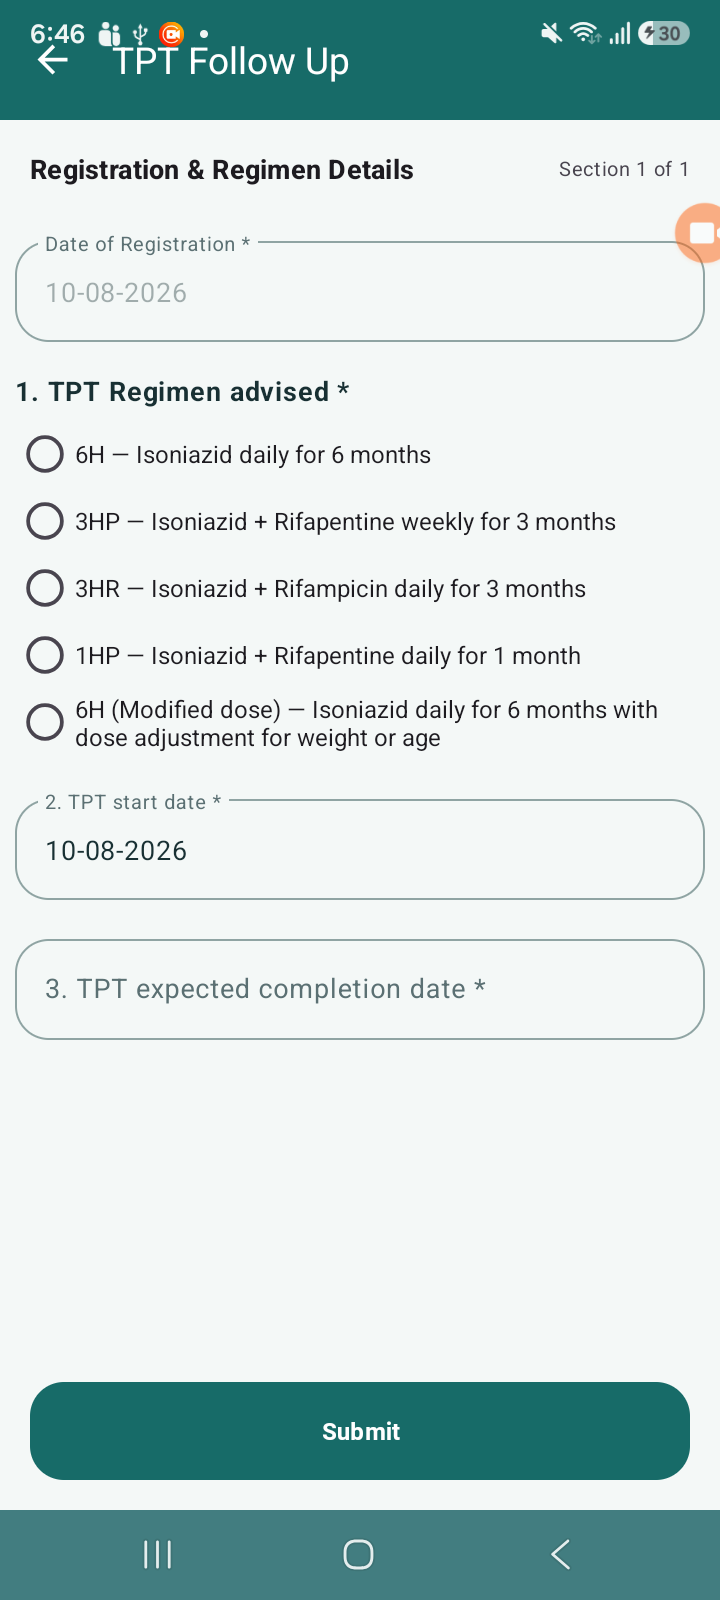Image resolution: width=720 pixels, height=1600 pixels.
Task: Submit the TPT Follow Up form
Action: [360, 1431]
